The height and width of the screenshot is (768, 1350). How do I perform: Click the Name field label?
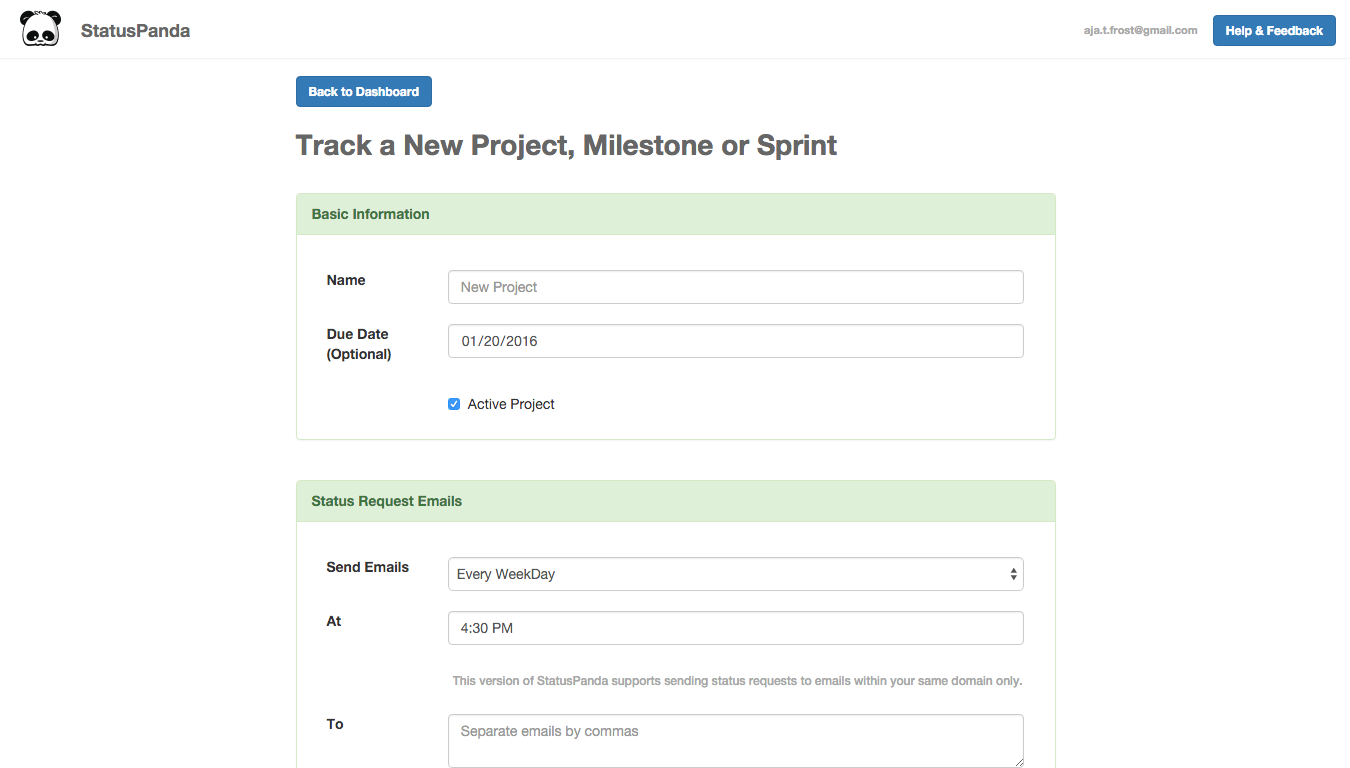point(346,280)
